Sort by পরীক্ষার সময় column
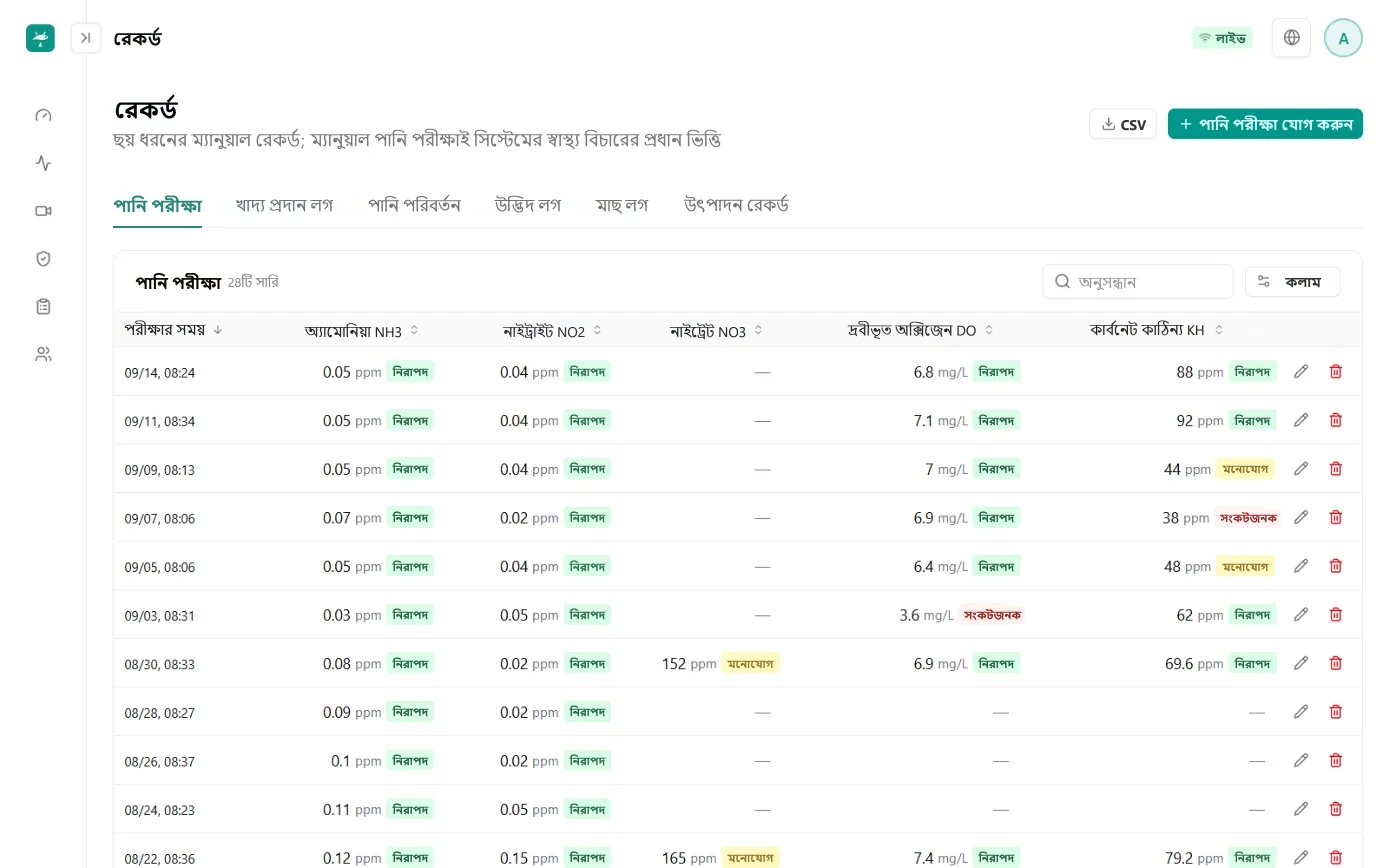 pyautogui.click(x=174, y=330)
